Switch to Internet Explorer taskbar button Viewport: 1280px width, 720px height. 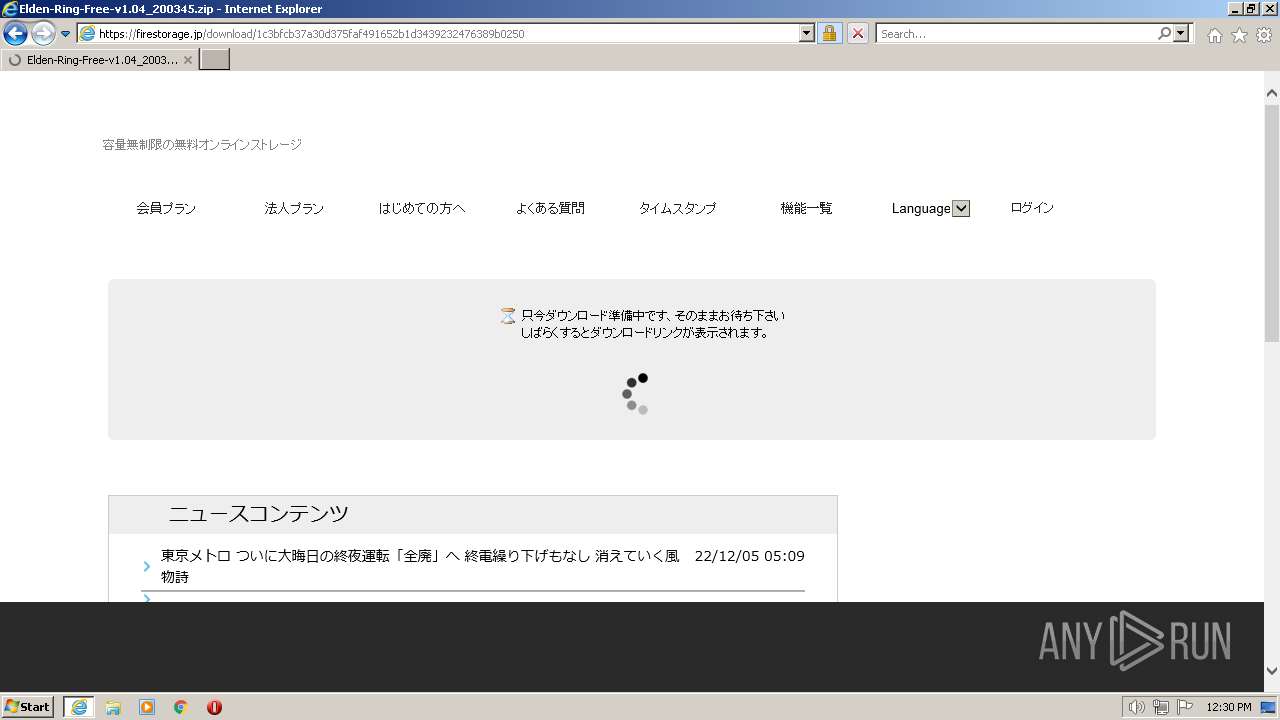coord(79,707)
